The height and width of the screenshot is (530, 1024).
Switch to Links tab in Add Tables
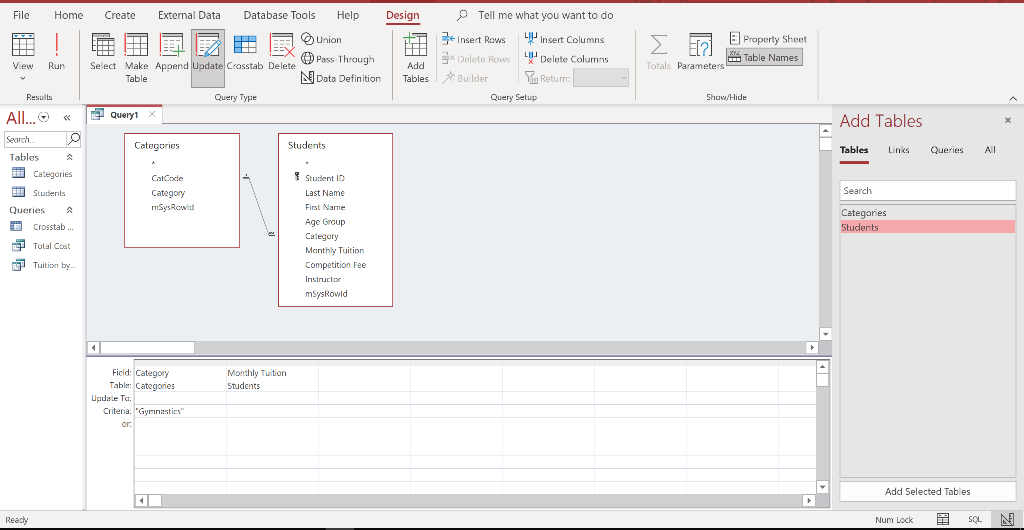899,150
